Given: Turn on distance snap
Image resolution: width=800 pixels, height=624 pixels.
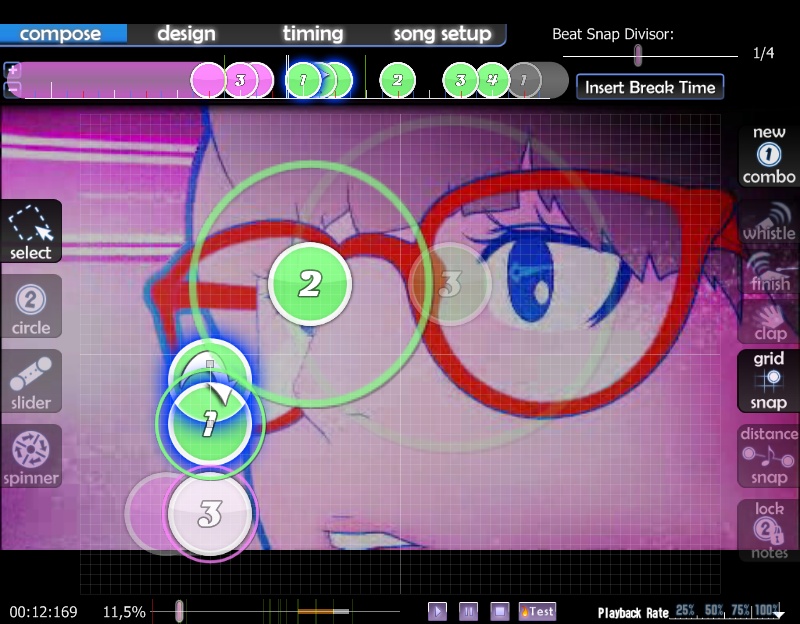Looking at the screenshot, I should click(769, 456).
